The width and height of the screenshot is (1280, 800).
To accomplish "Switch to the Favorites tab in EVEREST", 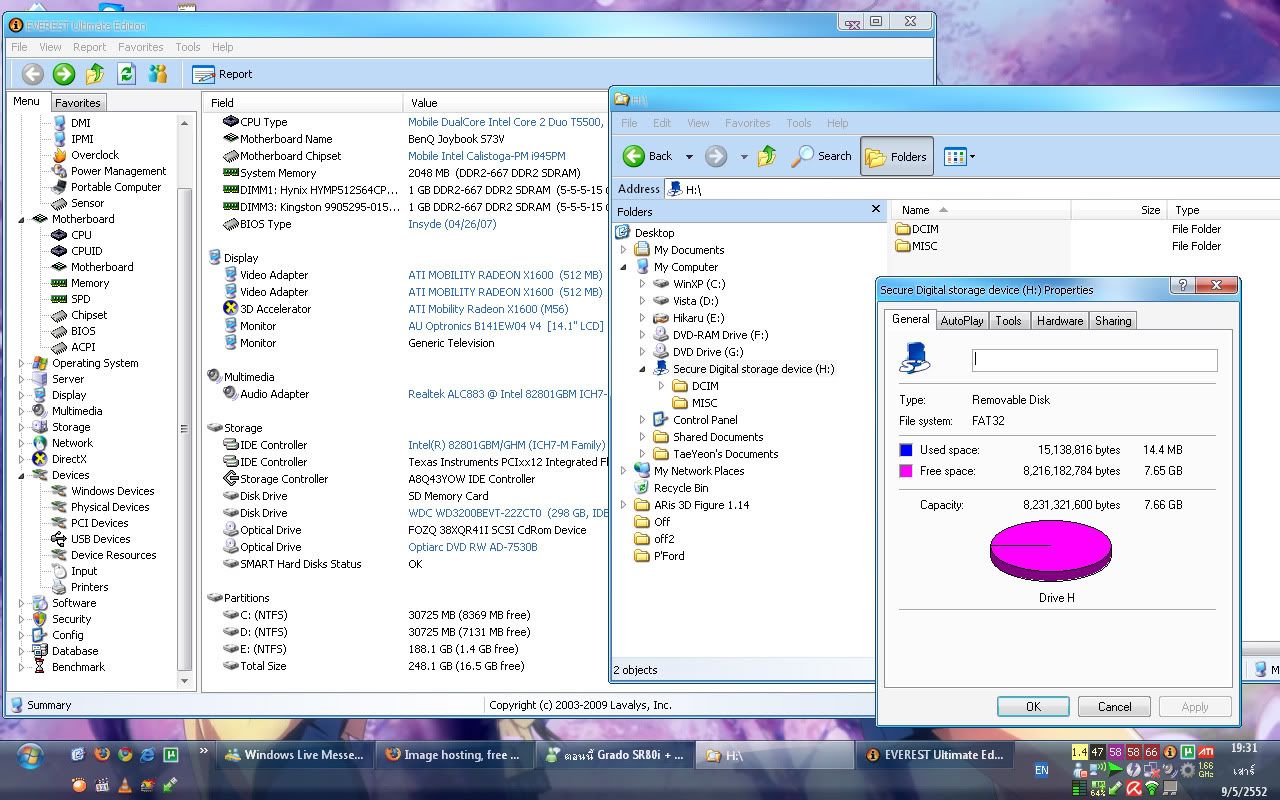I will coord(78,103).
